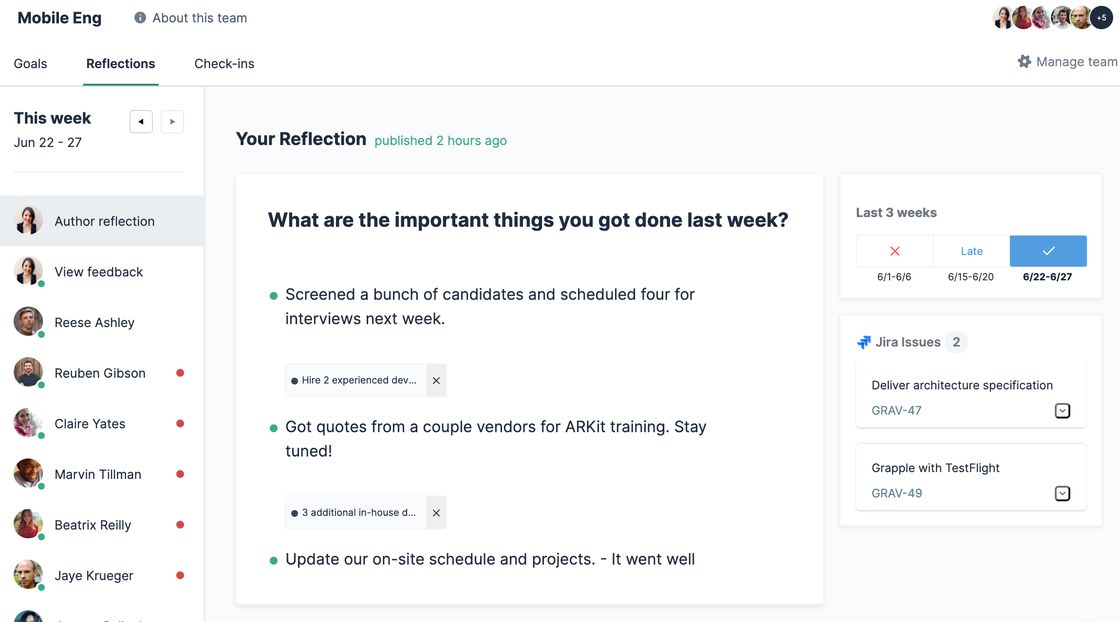Open Reuben Gibson's reflection

100,373
